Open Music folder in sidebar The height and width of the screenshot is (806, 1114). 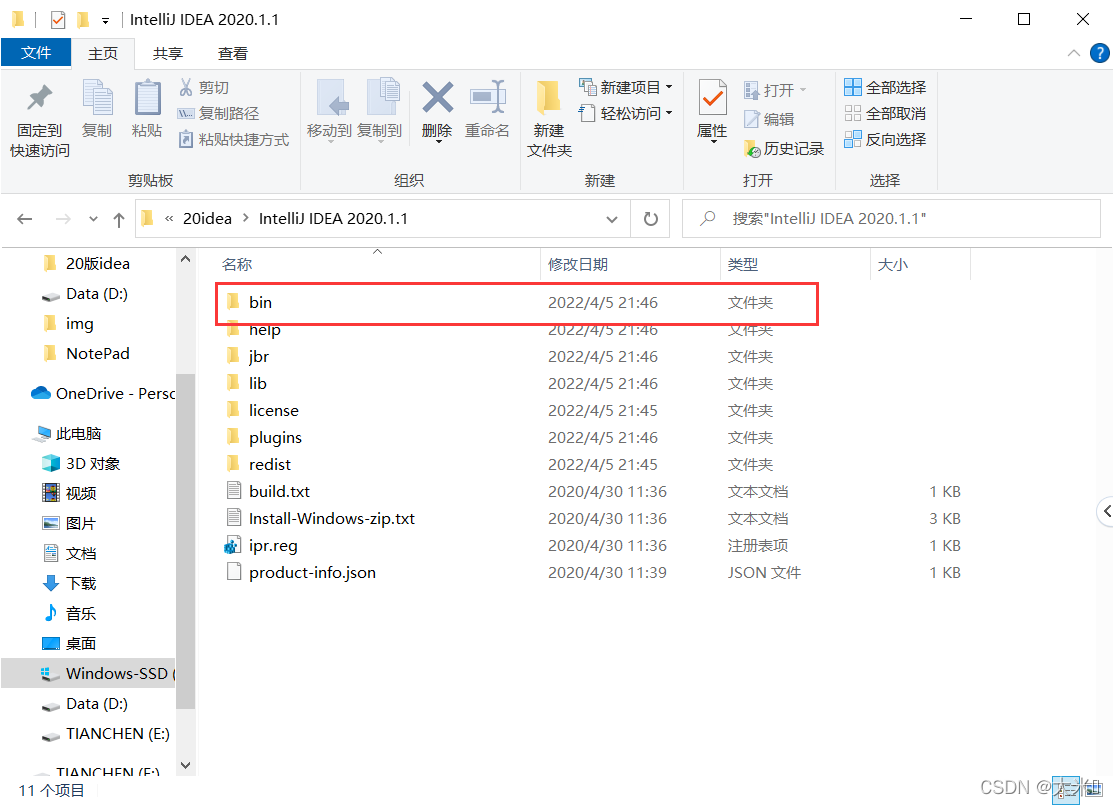point(70,613)
